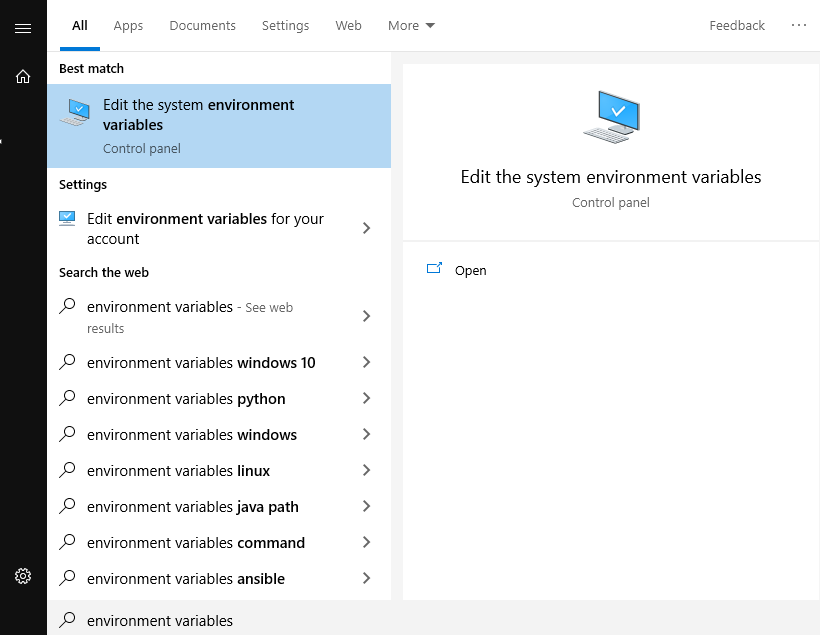This screenshot has height=635, width=820.
Task: Click the large computer icon in preview pane
Action: (611, 116)
